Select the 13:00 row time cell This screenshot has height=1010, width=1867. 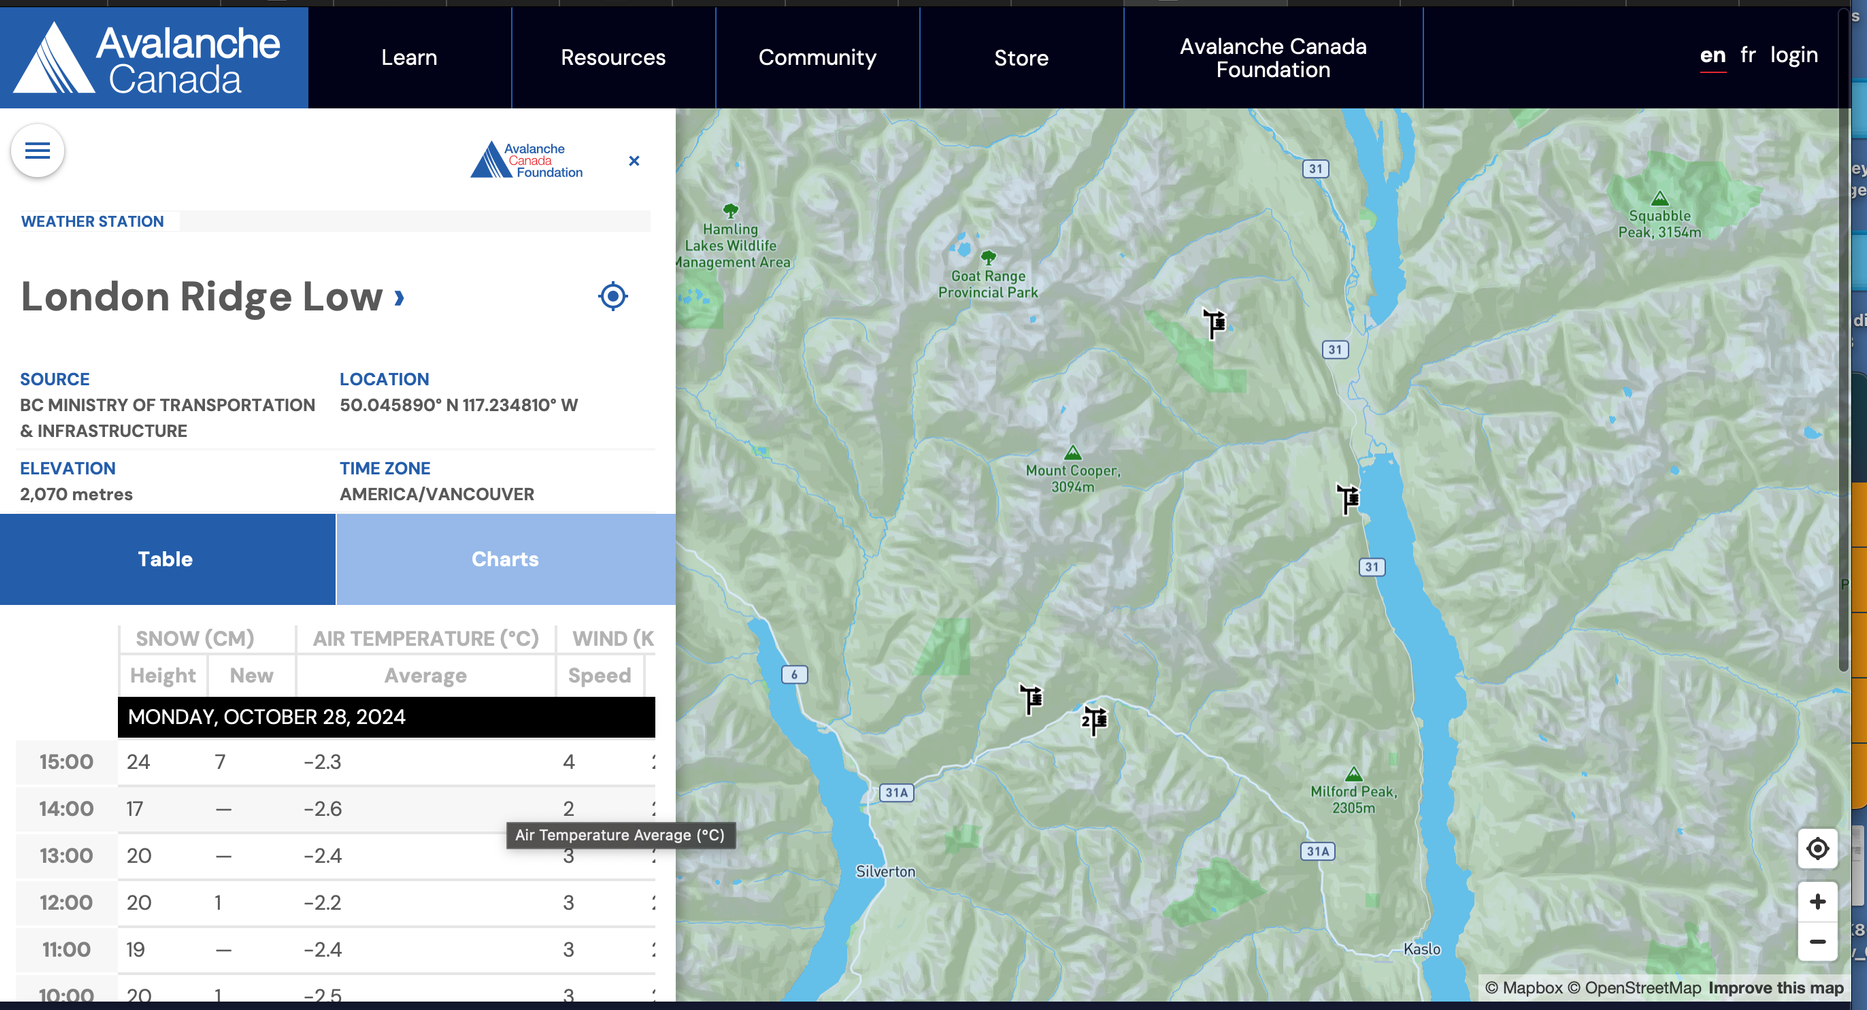coord(67,856)
